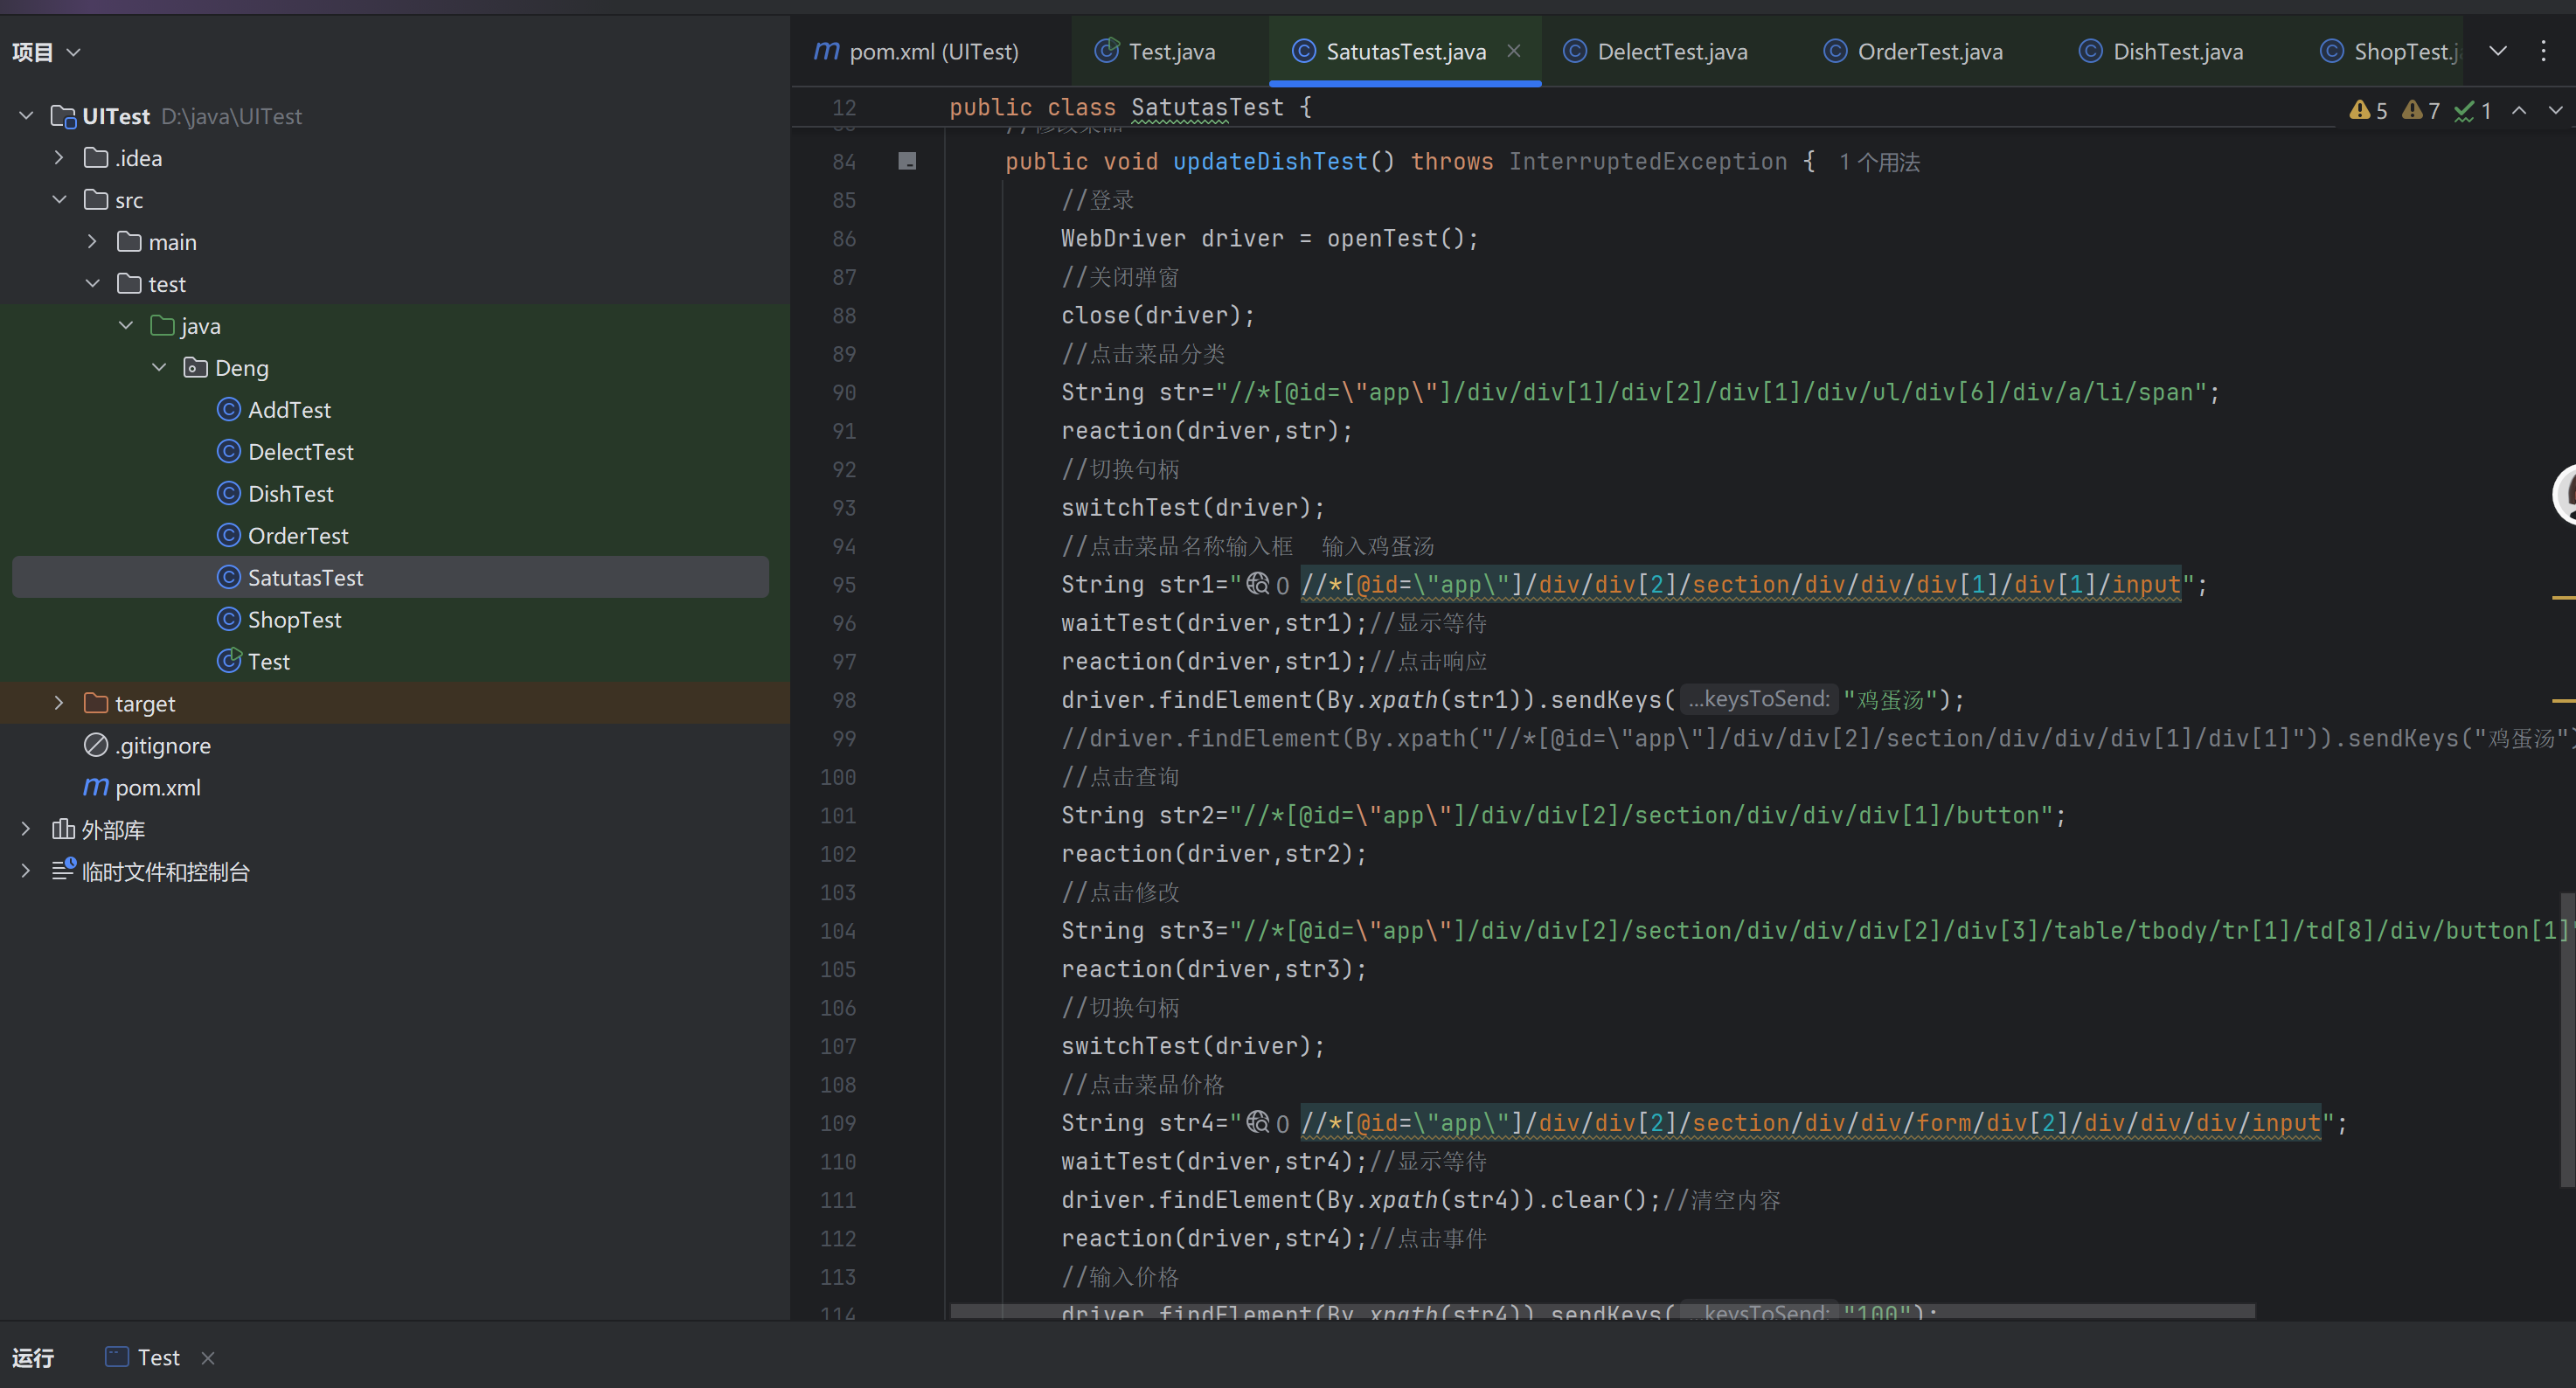Image resolution: width=2576 pixels, height=1388 pixels.
Task: Close the SatutasTest.java tab
Action: pyautogui.click(x=1514, y=51)
